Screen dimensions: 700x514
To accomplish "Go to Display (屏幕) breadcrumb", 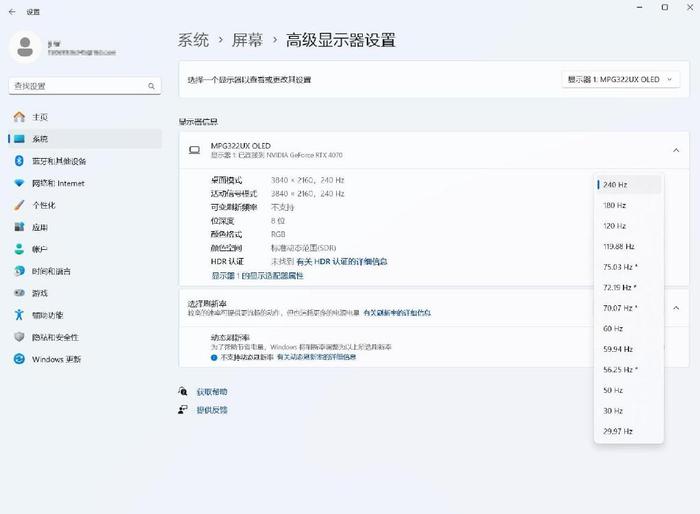I will click(247, 40).
